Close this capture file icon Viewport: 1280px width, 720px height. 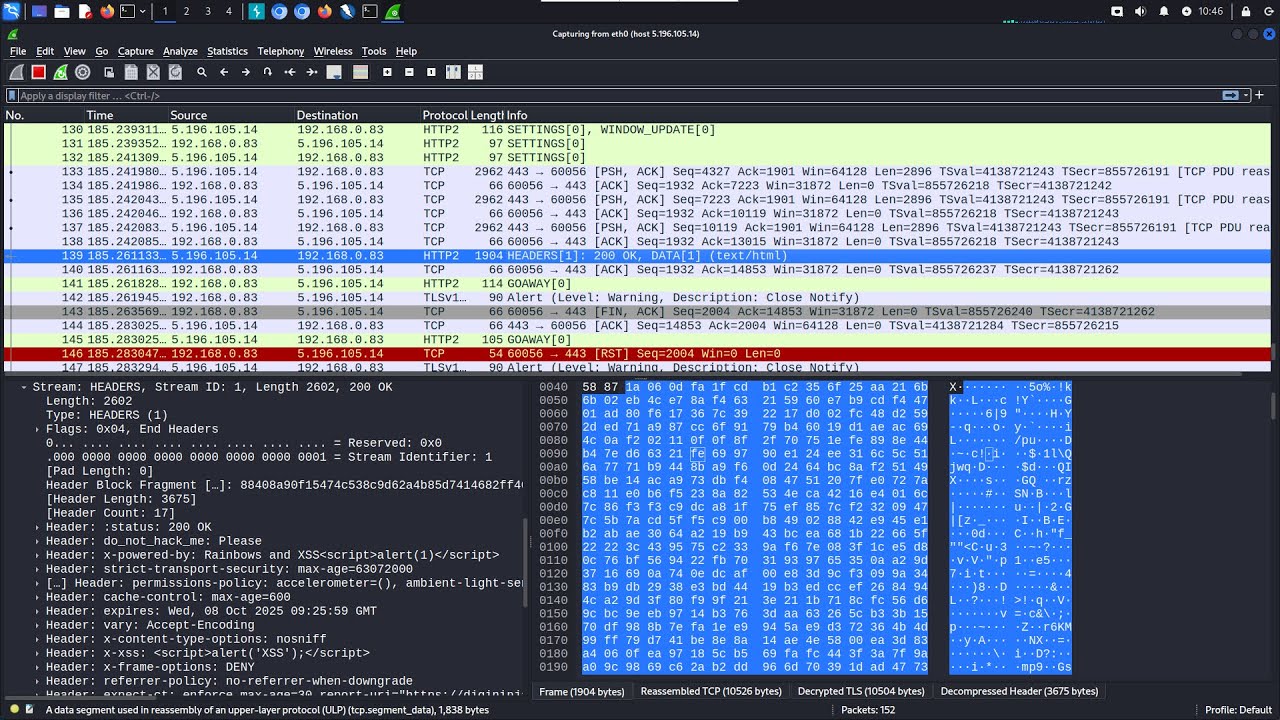tap(153, 72)
